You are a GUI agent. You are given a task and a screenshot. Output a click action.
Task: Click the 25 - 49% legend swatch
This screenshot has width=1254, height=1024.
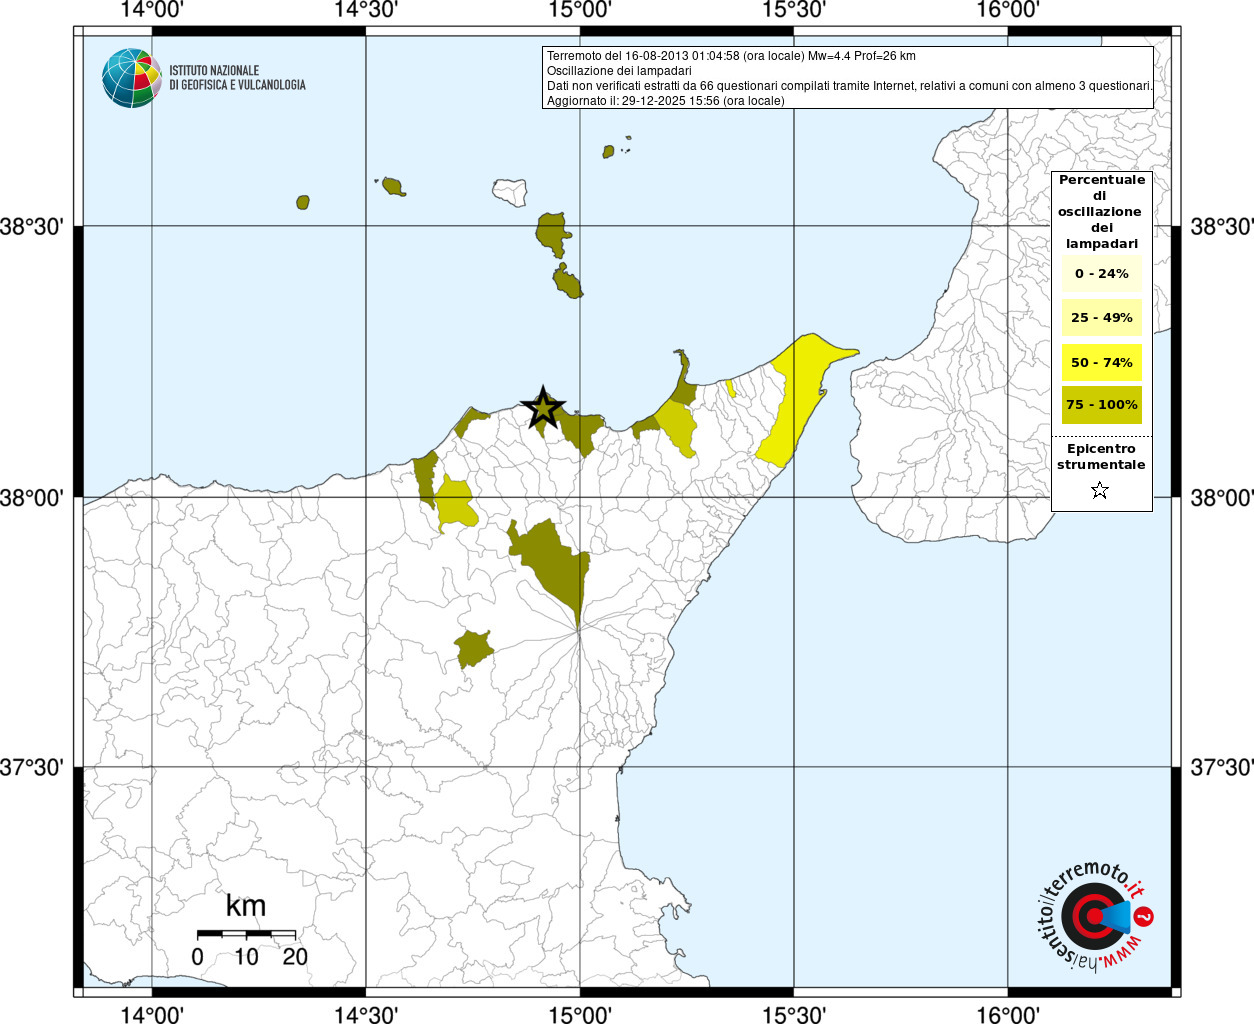1101,318
